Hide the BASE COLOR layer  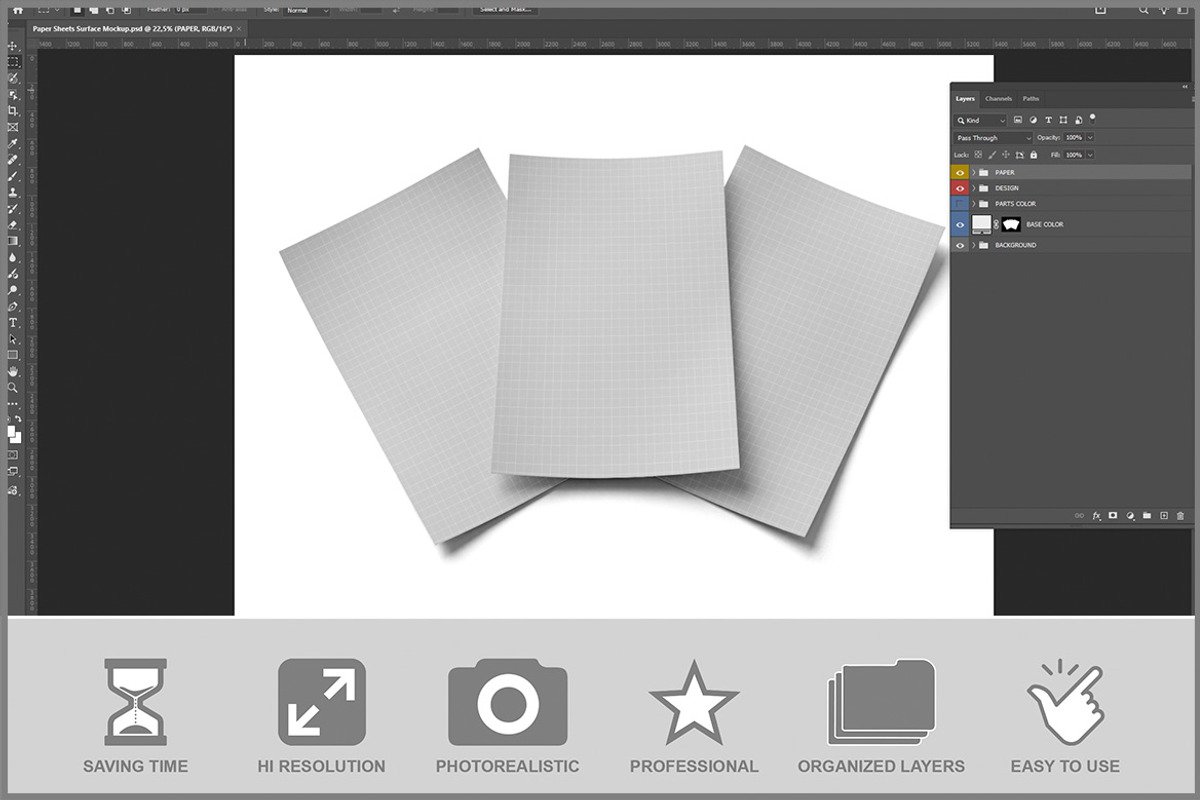click(960, 225)
